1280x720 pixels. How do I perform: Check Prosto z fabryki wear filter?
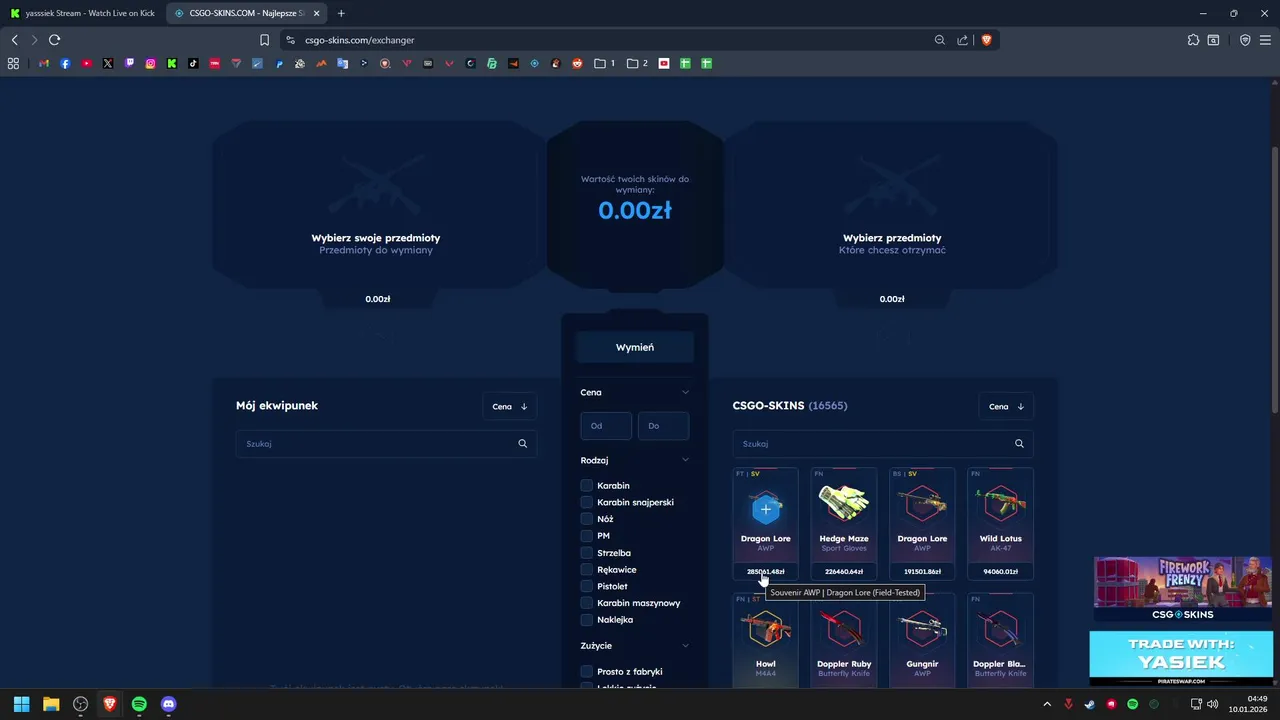587,672
